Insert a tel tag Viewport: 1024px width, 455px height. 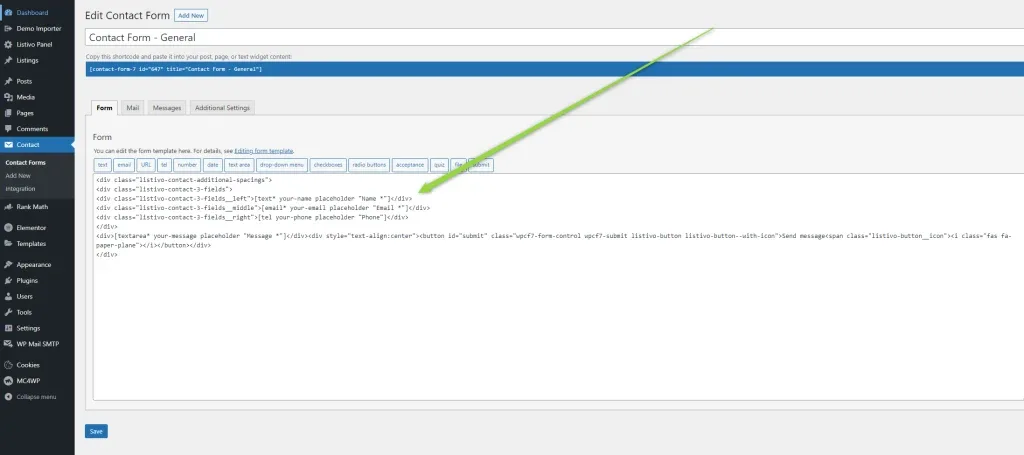pos(165,165)
